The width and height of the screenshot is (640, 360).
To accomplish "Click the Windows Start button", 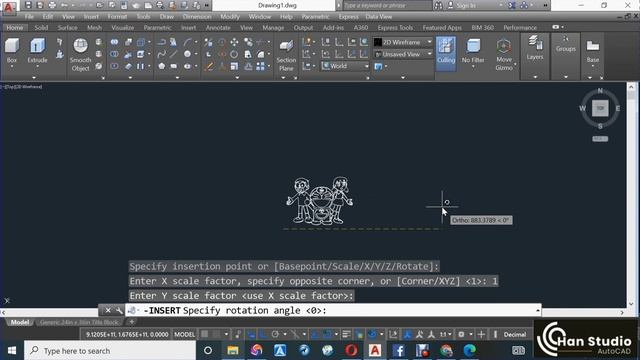I will 12,351.
